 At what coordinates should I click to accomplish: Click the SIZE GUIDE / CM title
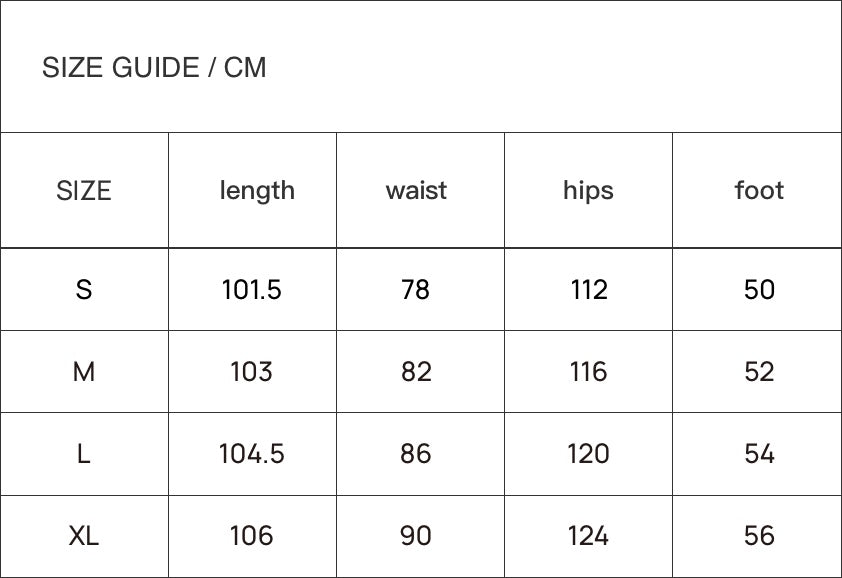pyautogui.click(x=154, y=68)
